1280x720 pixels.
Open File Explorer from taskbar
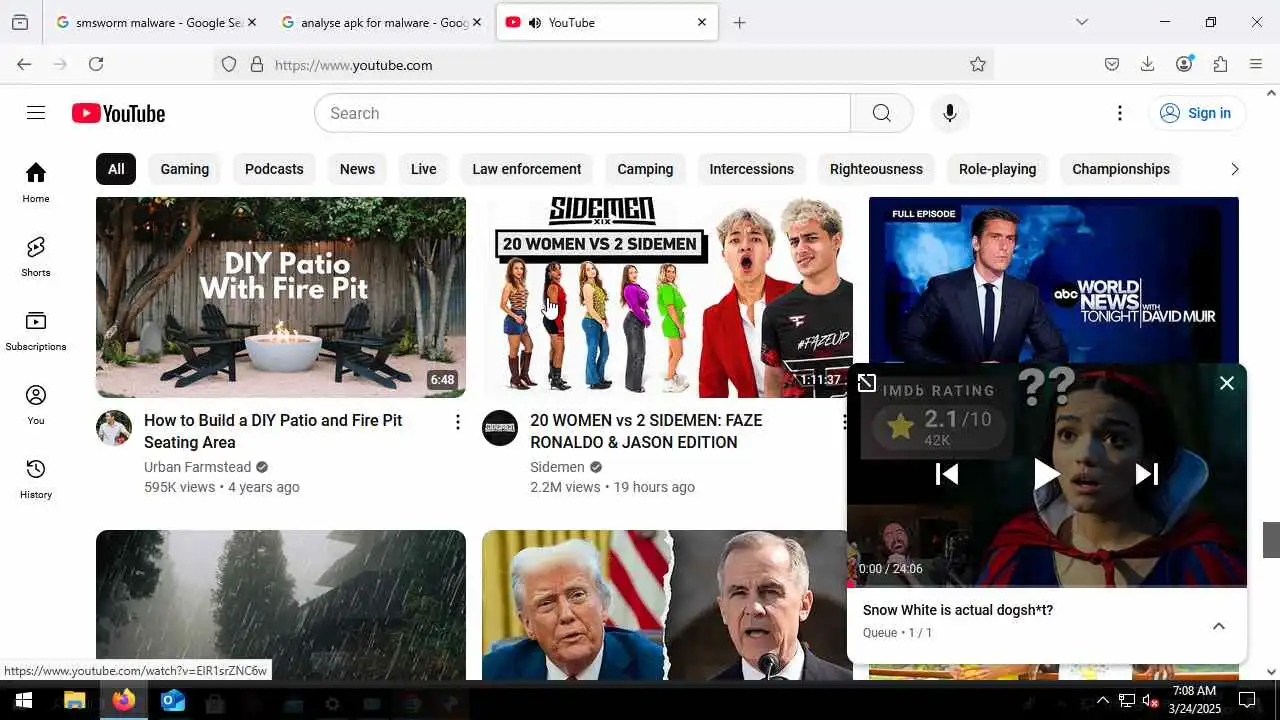pyautogui.click(x=75, y=700)
